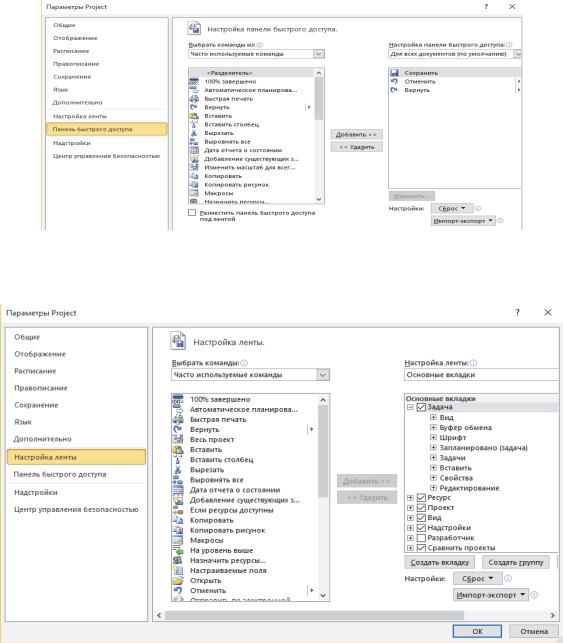
Task: Uncheck the Задача tab checkbox
Action: (421, 407)
